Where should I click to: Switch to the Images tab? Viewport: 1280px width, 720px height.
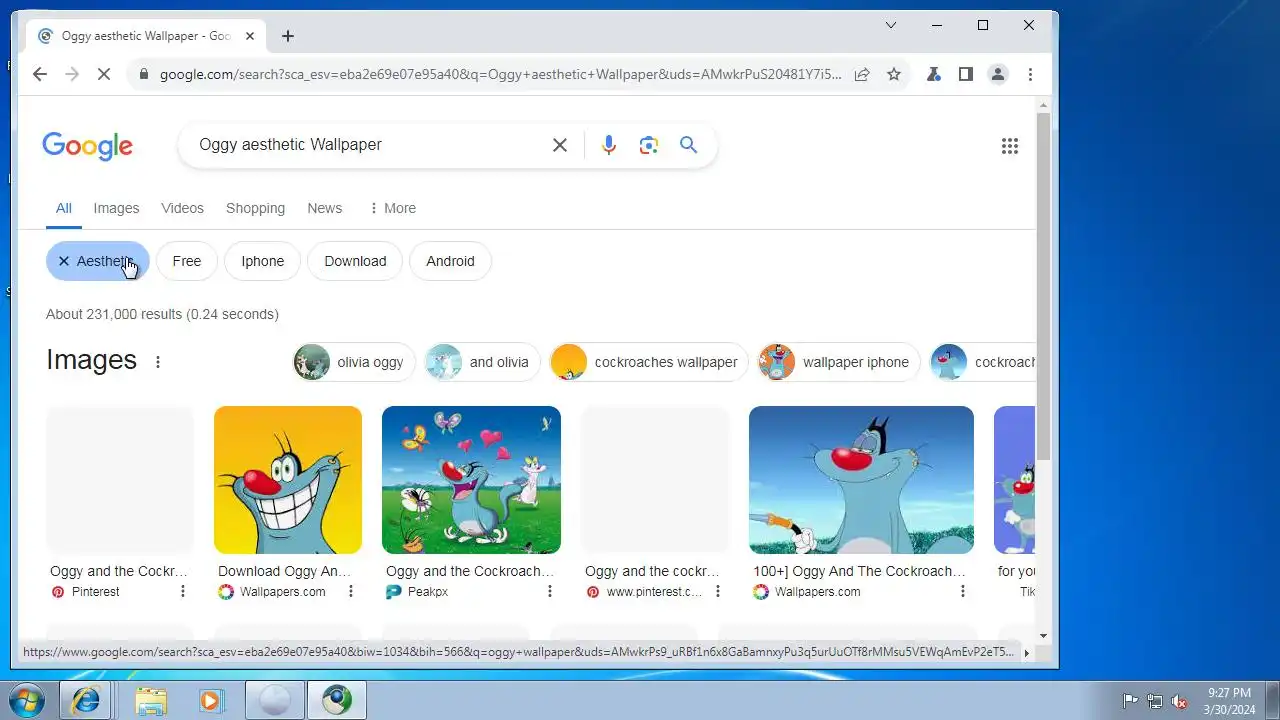[x=116, y=208]
